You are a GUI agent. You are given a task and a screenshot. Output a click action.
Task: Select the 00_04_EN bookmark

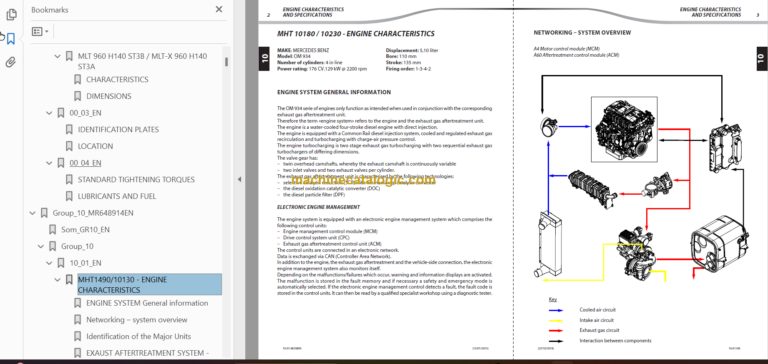click(85, 163)
